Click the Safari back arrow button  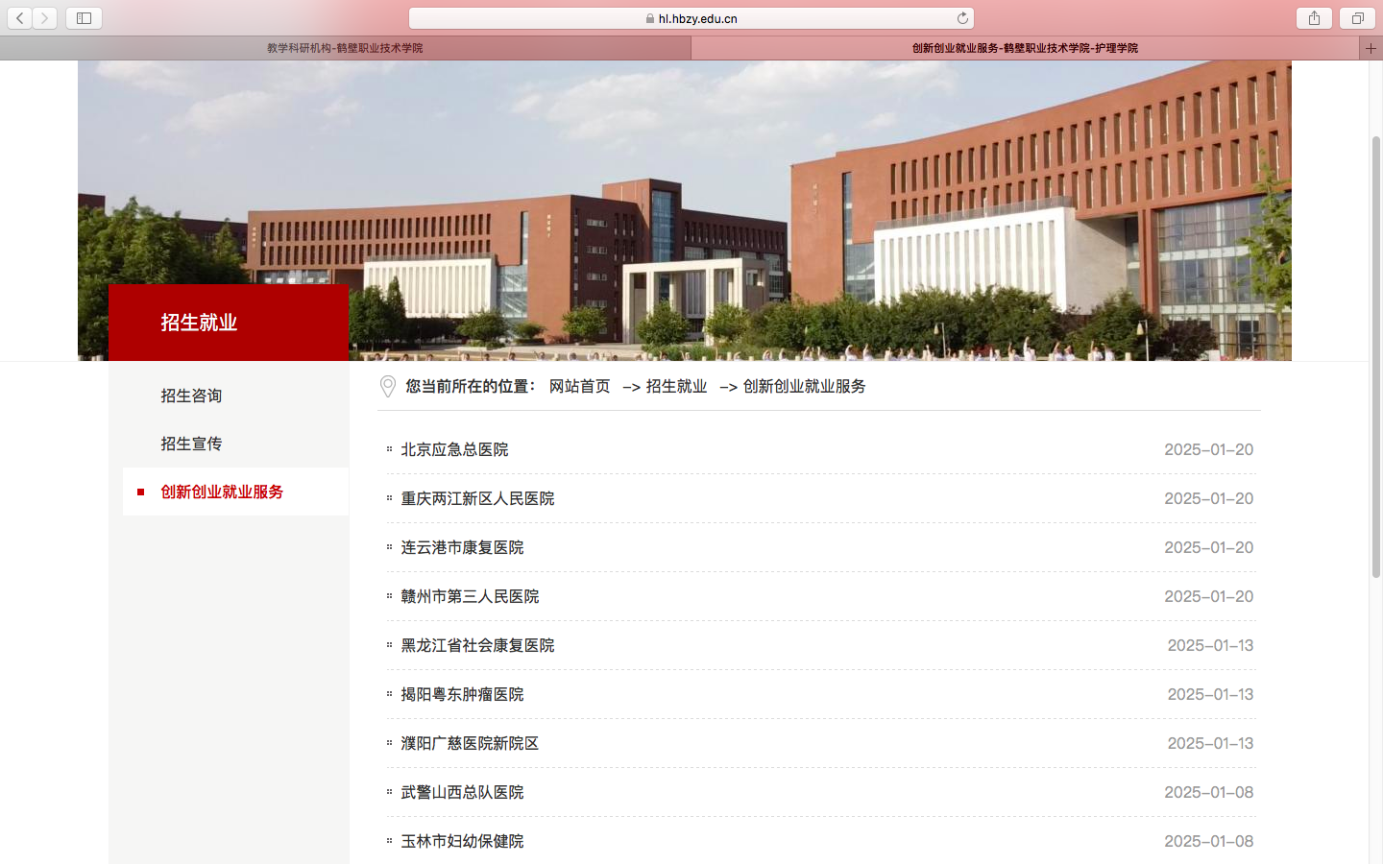click(20, 18)
